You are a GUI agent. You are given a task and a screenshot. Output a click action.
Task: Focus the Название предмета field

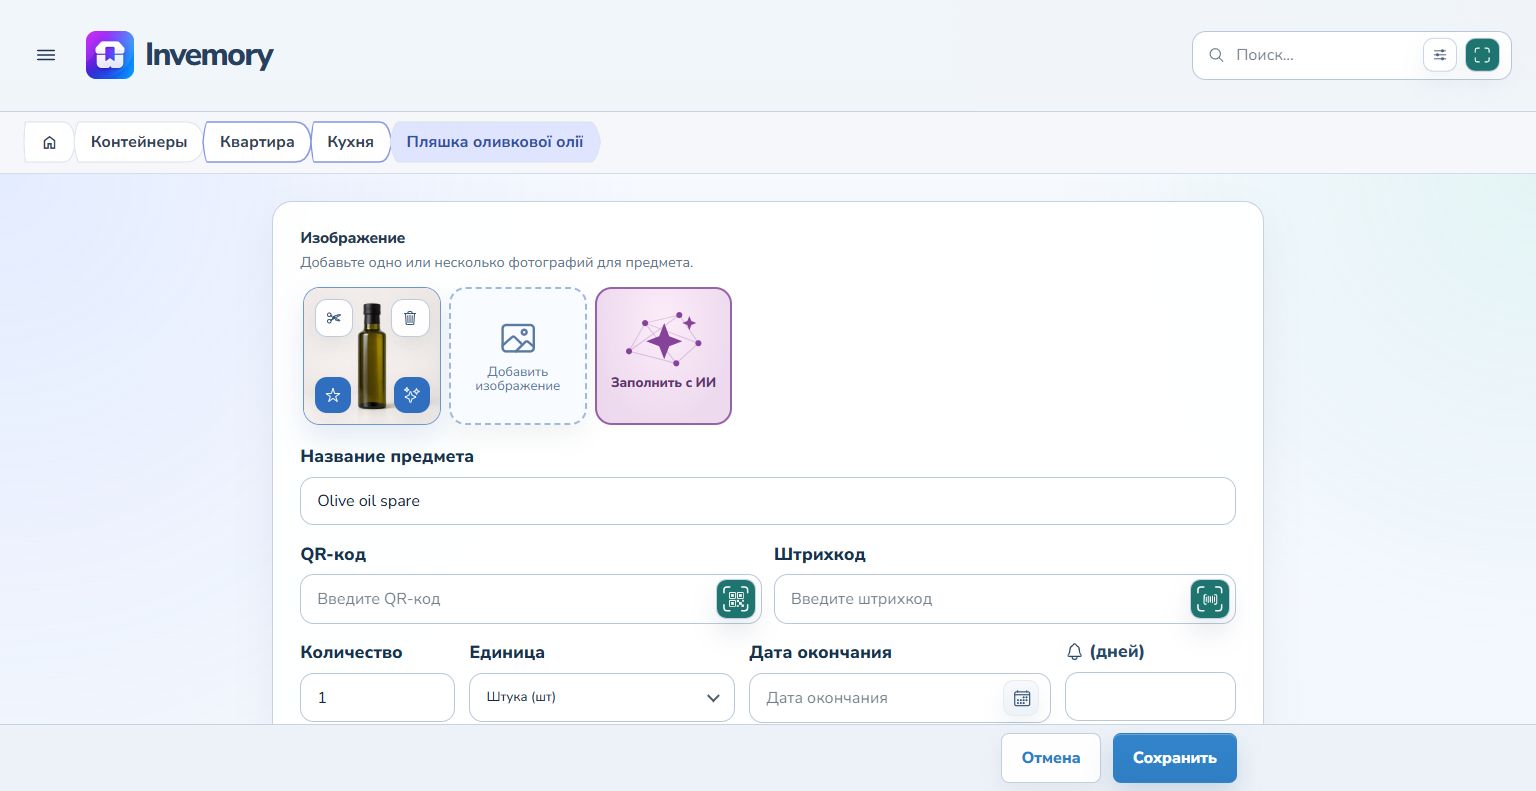tap(768, 501)
